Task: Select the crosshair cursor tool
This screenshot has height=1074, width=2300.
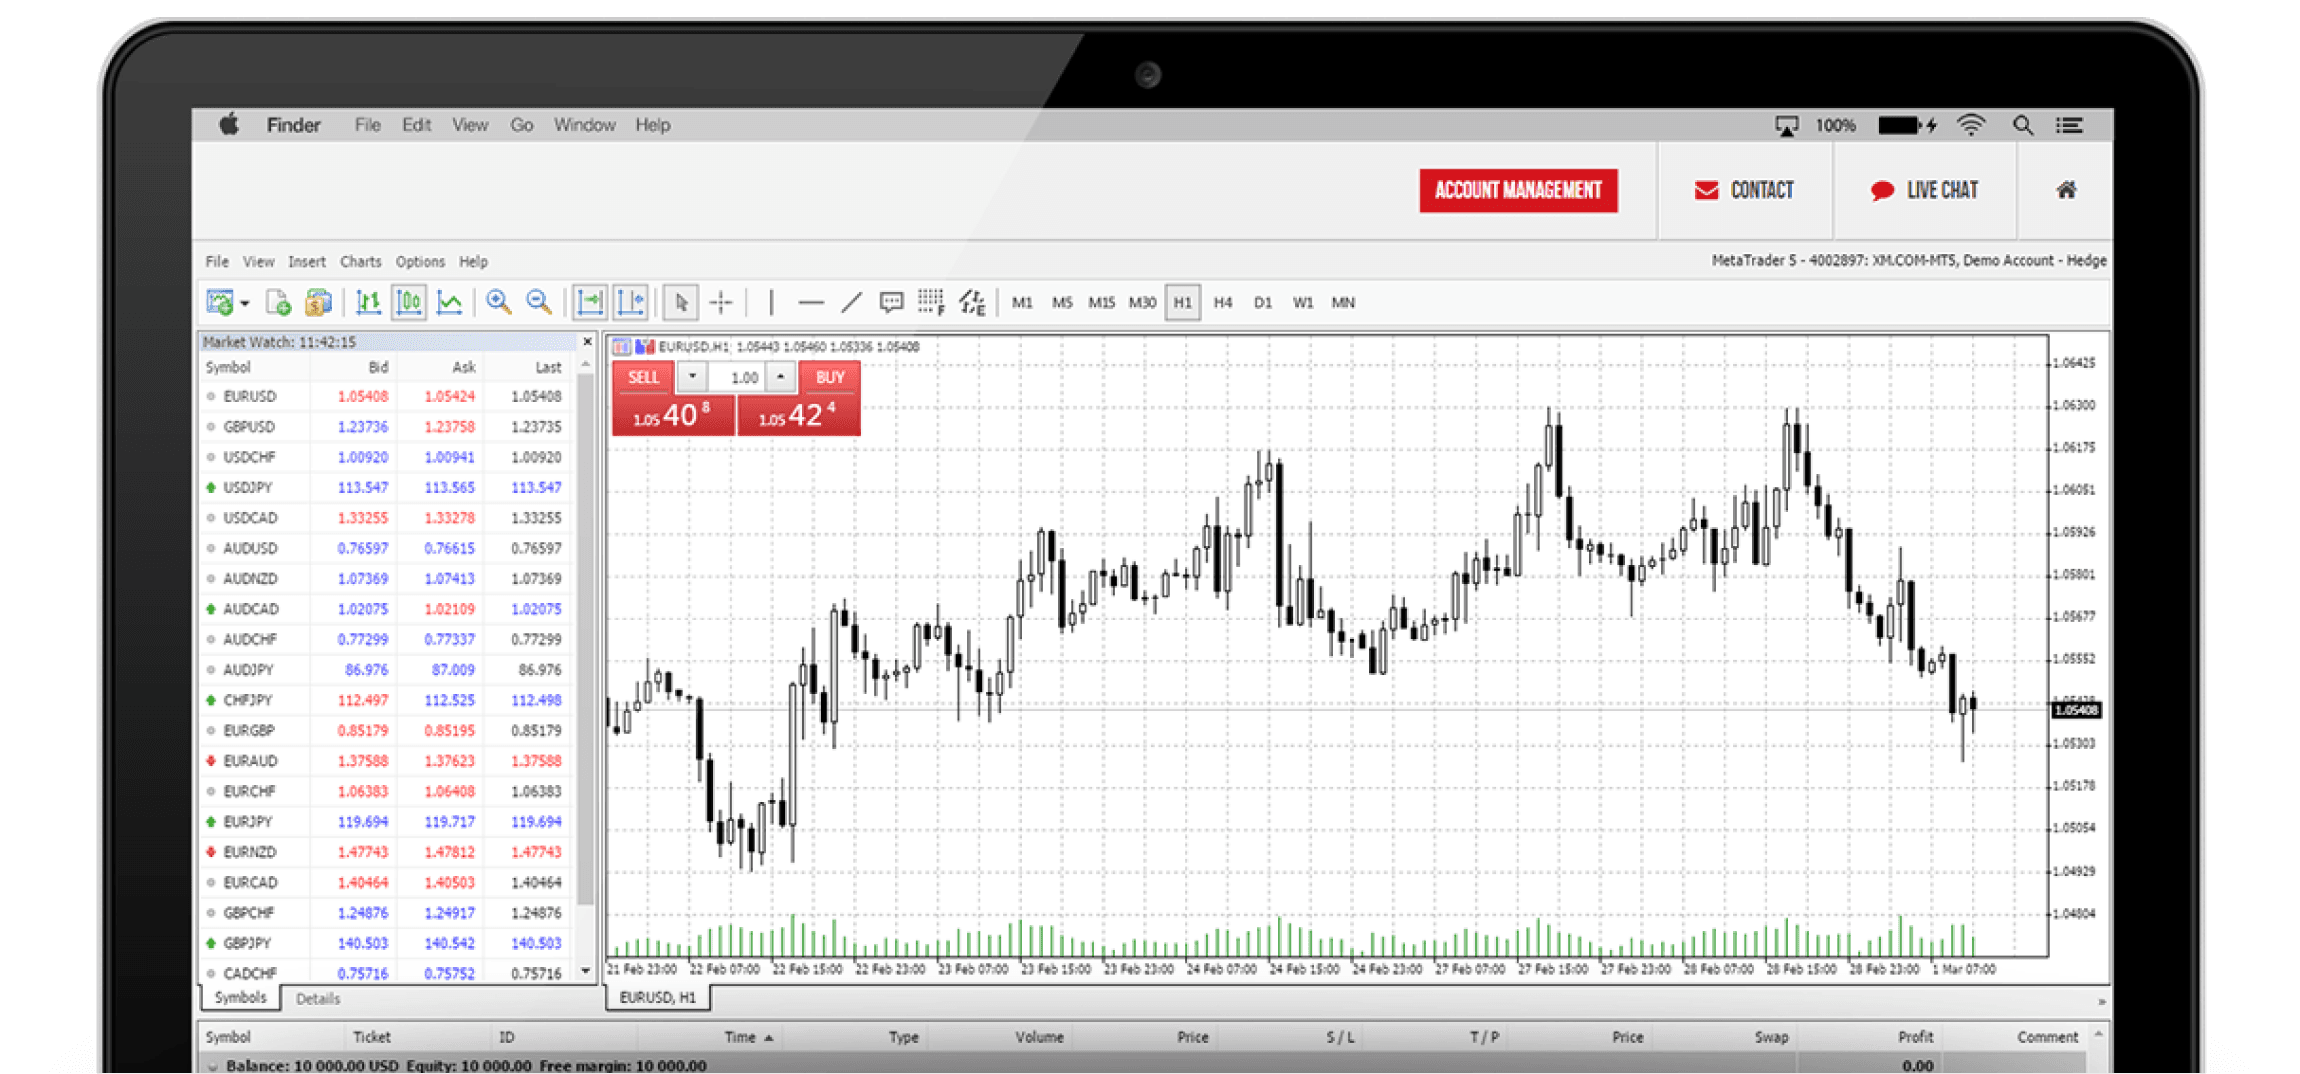Action: pos(721,302)
